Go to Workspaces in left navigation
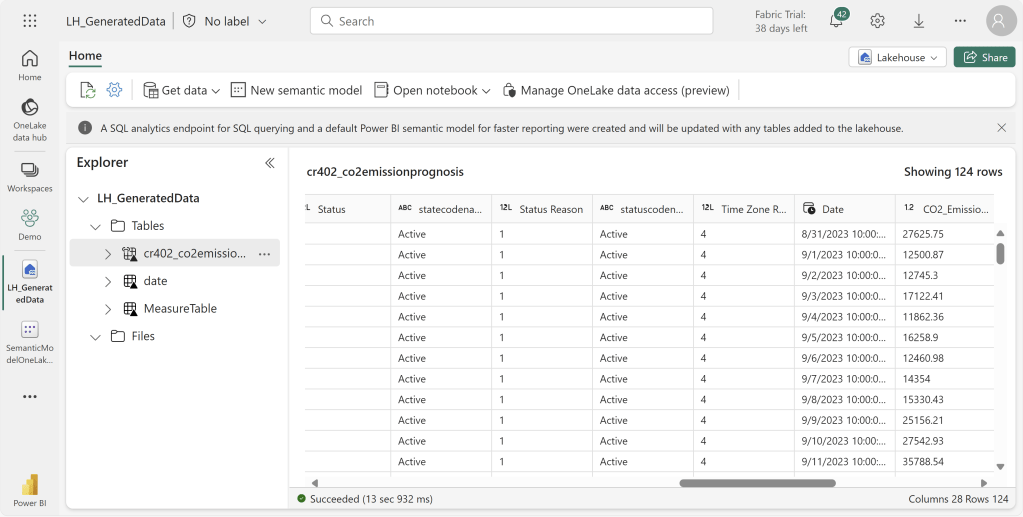 [x=30, y=176]
